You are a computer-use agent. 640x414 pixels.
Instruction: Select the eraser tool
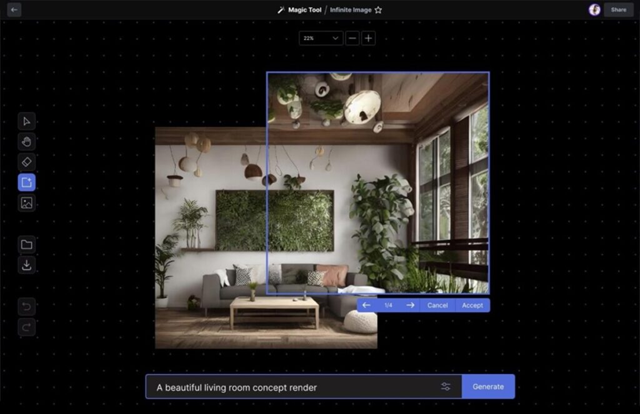(x=27, y=162)
